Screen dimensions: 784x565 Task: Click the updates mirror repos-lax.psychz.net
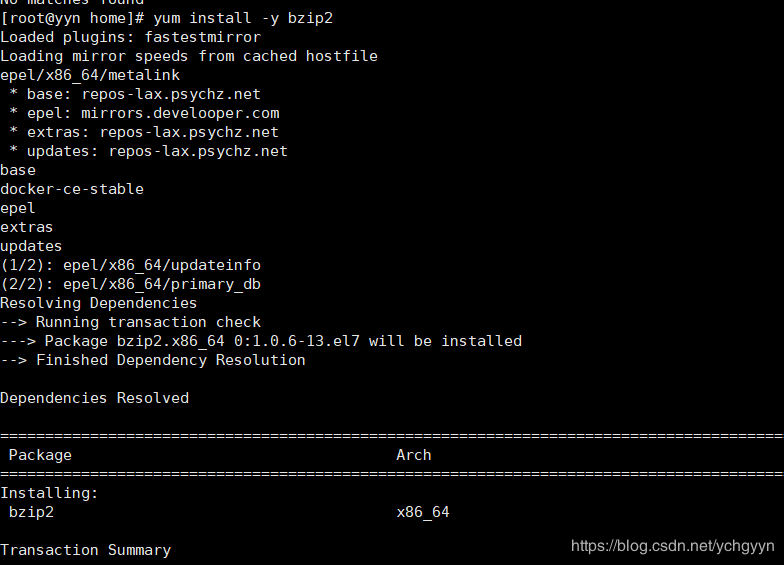(198, 152)
